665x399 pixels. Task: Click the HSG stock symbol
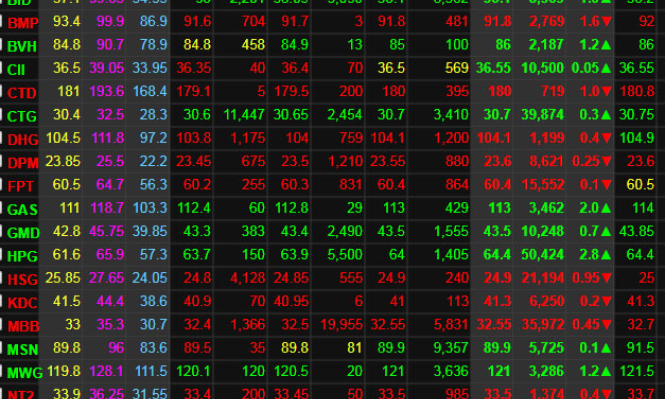[x=22, y=279]
